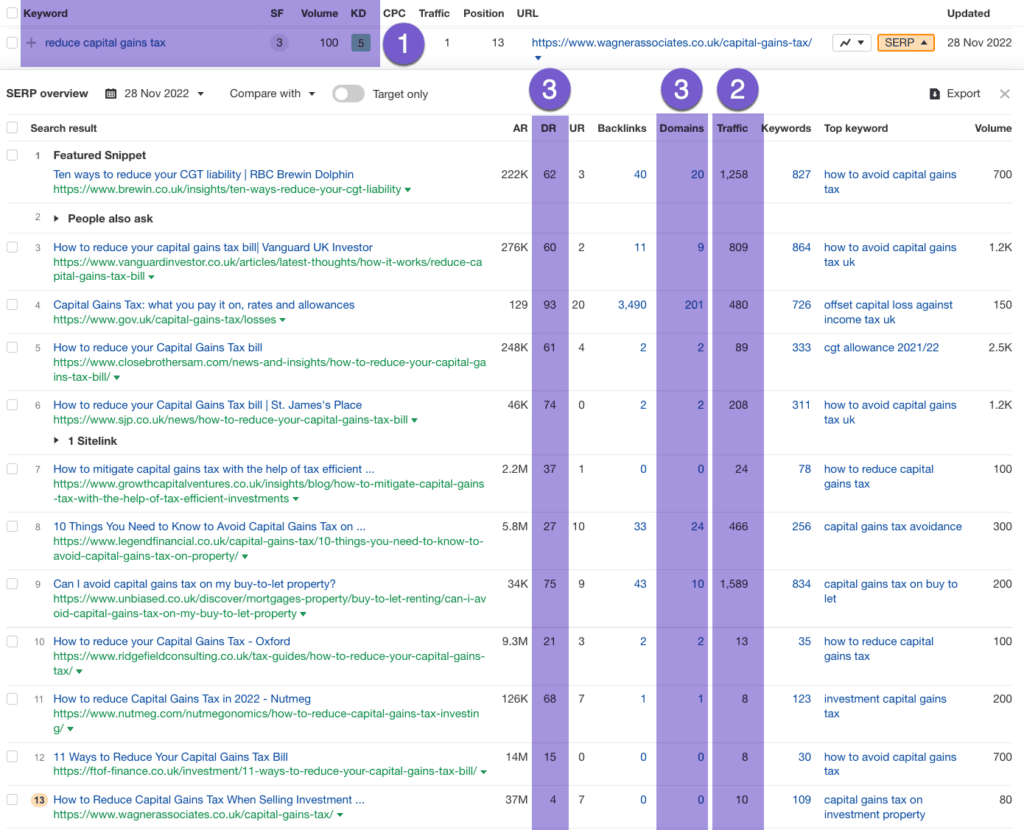Click the plus icon beside reduce capital gains tax

point(31,43)
